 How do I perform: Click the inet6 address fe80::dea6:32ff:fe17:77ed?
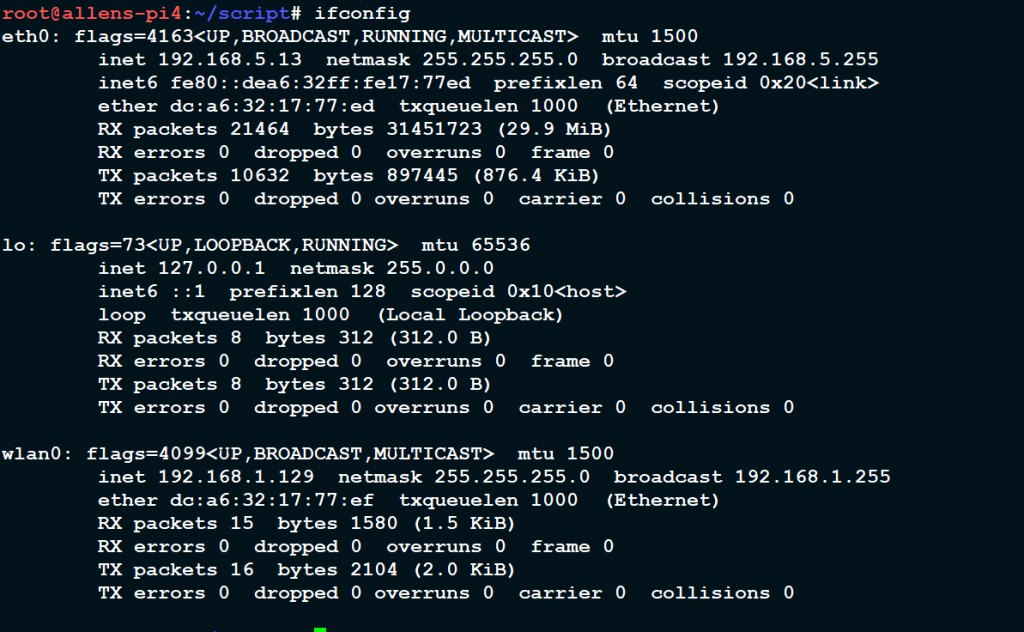pyautogui.click(x=320, y=83)
